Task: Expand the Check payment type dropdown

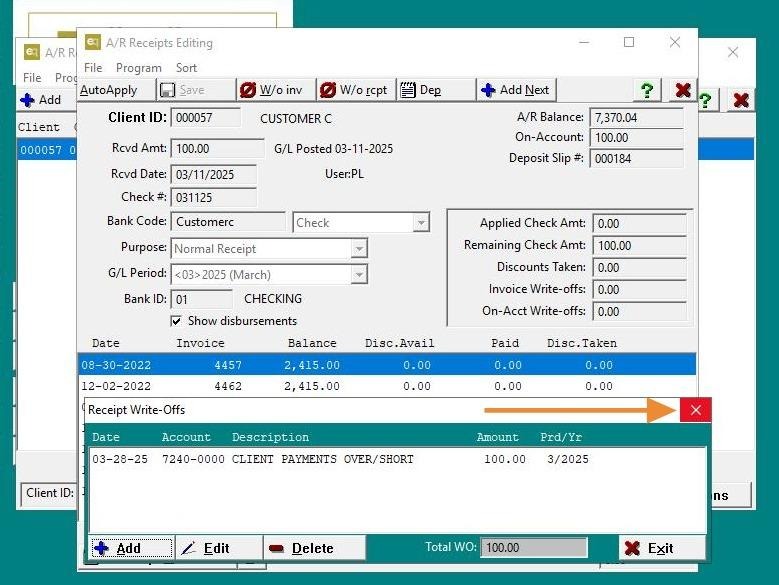Action: coord(421,222)
